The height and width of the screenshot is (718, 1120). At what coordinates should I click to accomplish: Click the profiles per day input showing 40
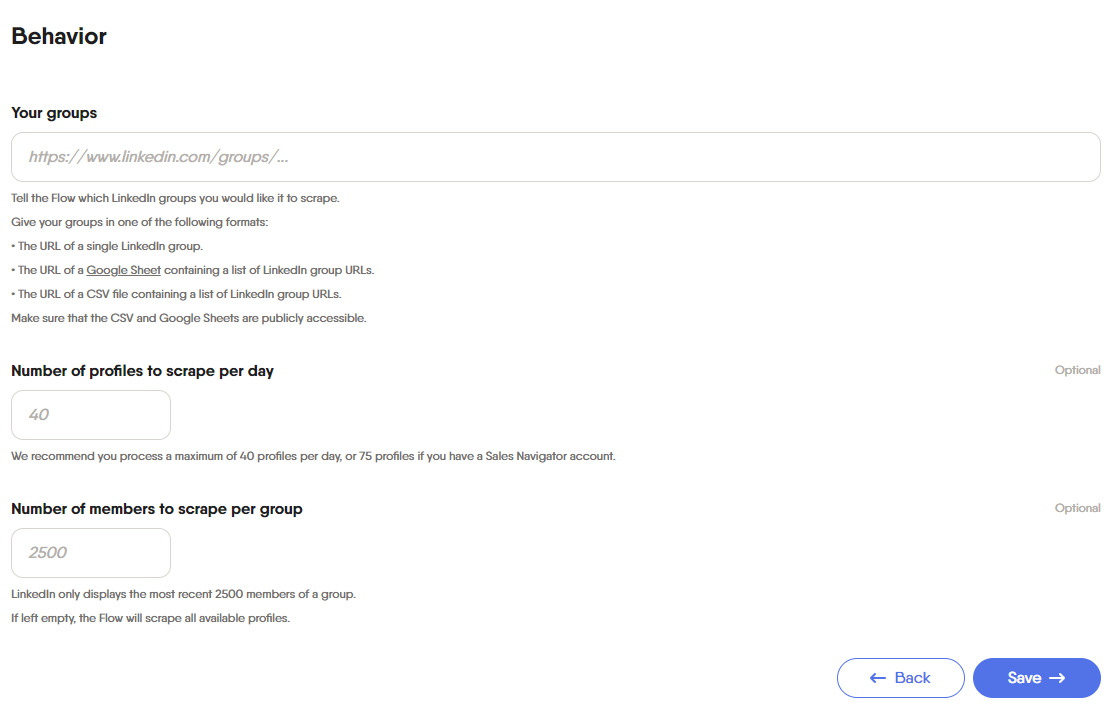[x=91, y=414]
